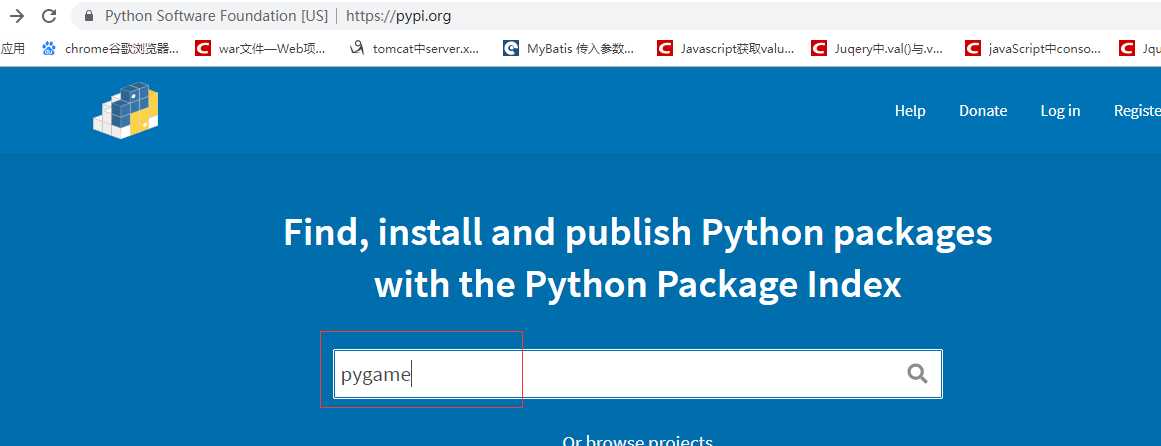Click the magnifier search button
Image resolution: width=1161 pixels, height=446 pixels.
click(x=917, y=373)
